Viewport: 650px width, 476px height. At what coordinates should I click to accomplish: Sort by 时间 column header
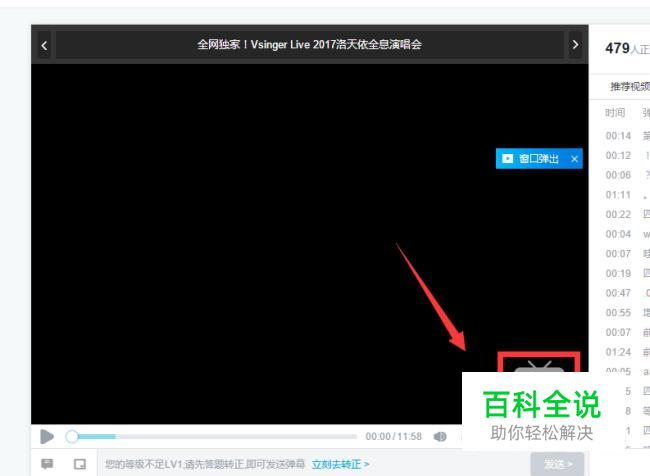615,113
